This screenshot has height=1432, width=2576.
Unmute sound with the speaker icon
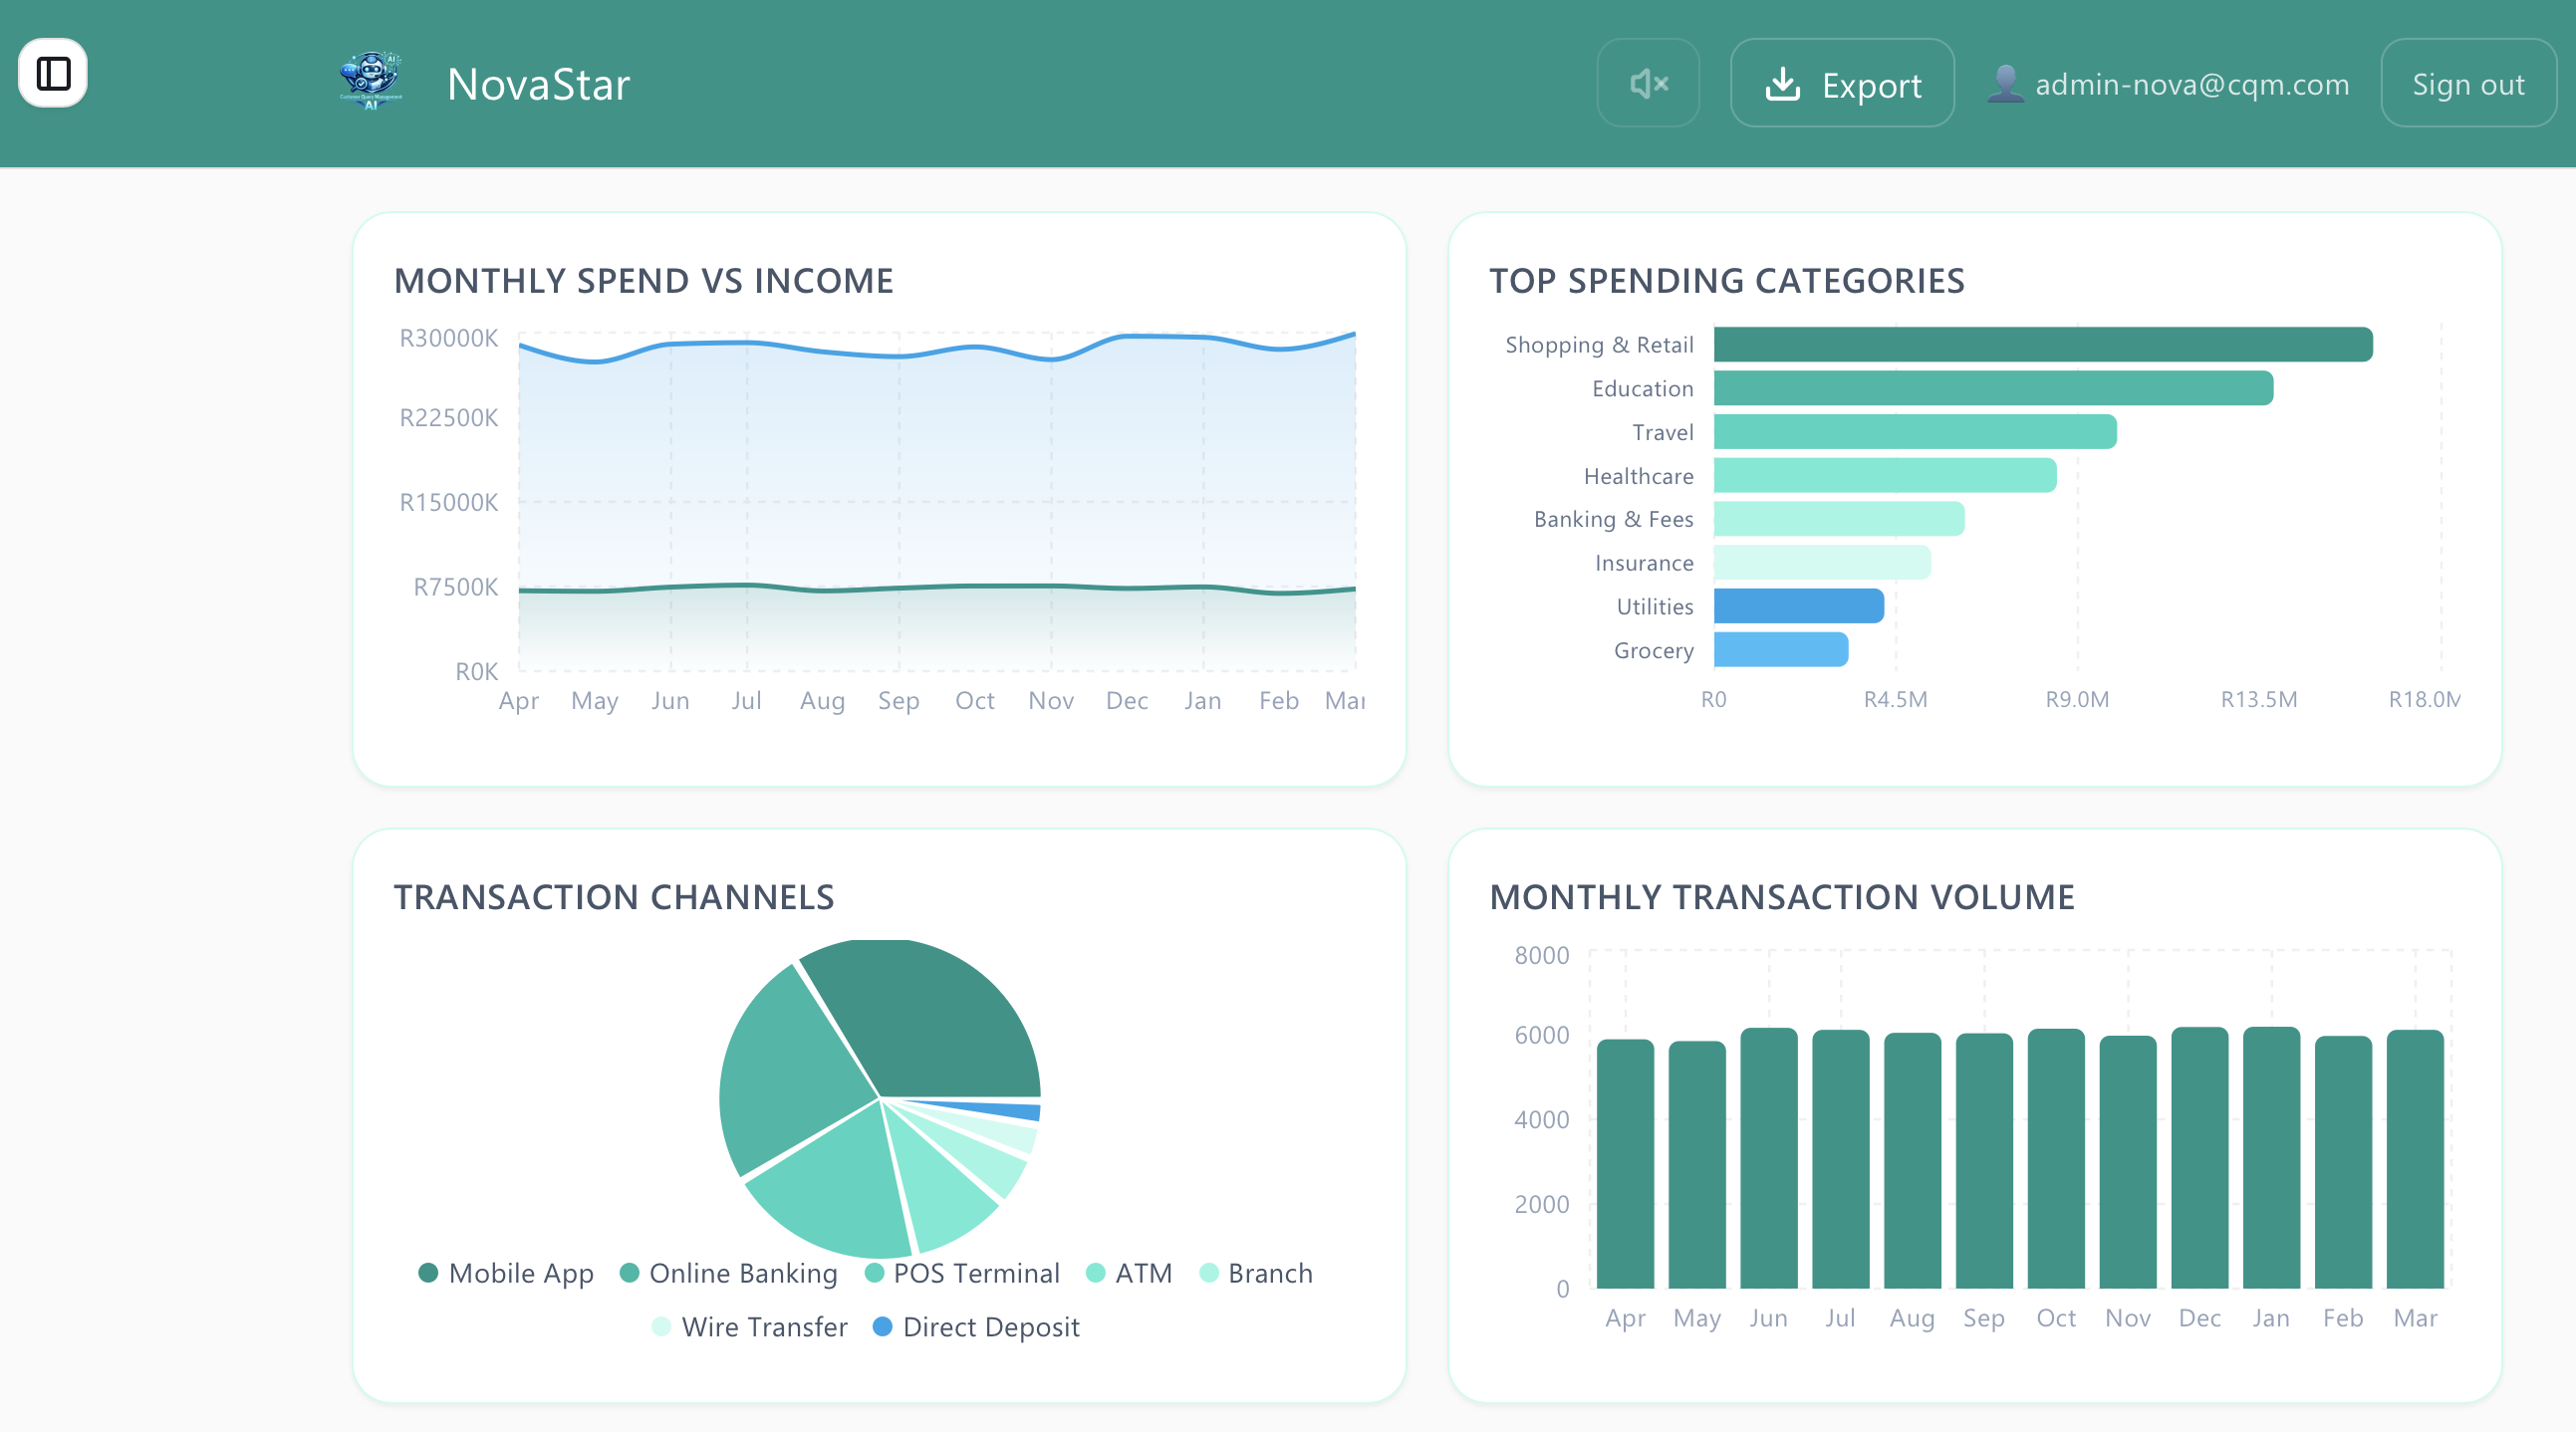[x=1647, y=83]
